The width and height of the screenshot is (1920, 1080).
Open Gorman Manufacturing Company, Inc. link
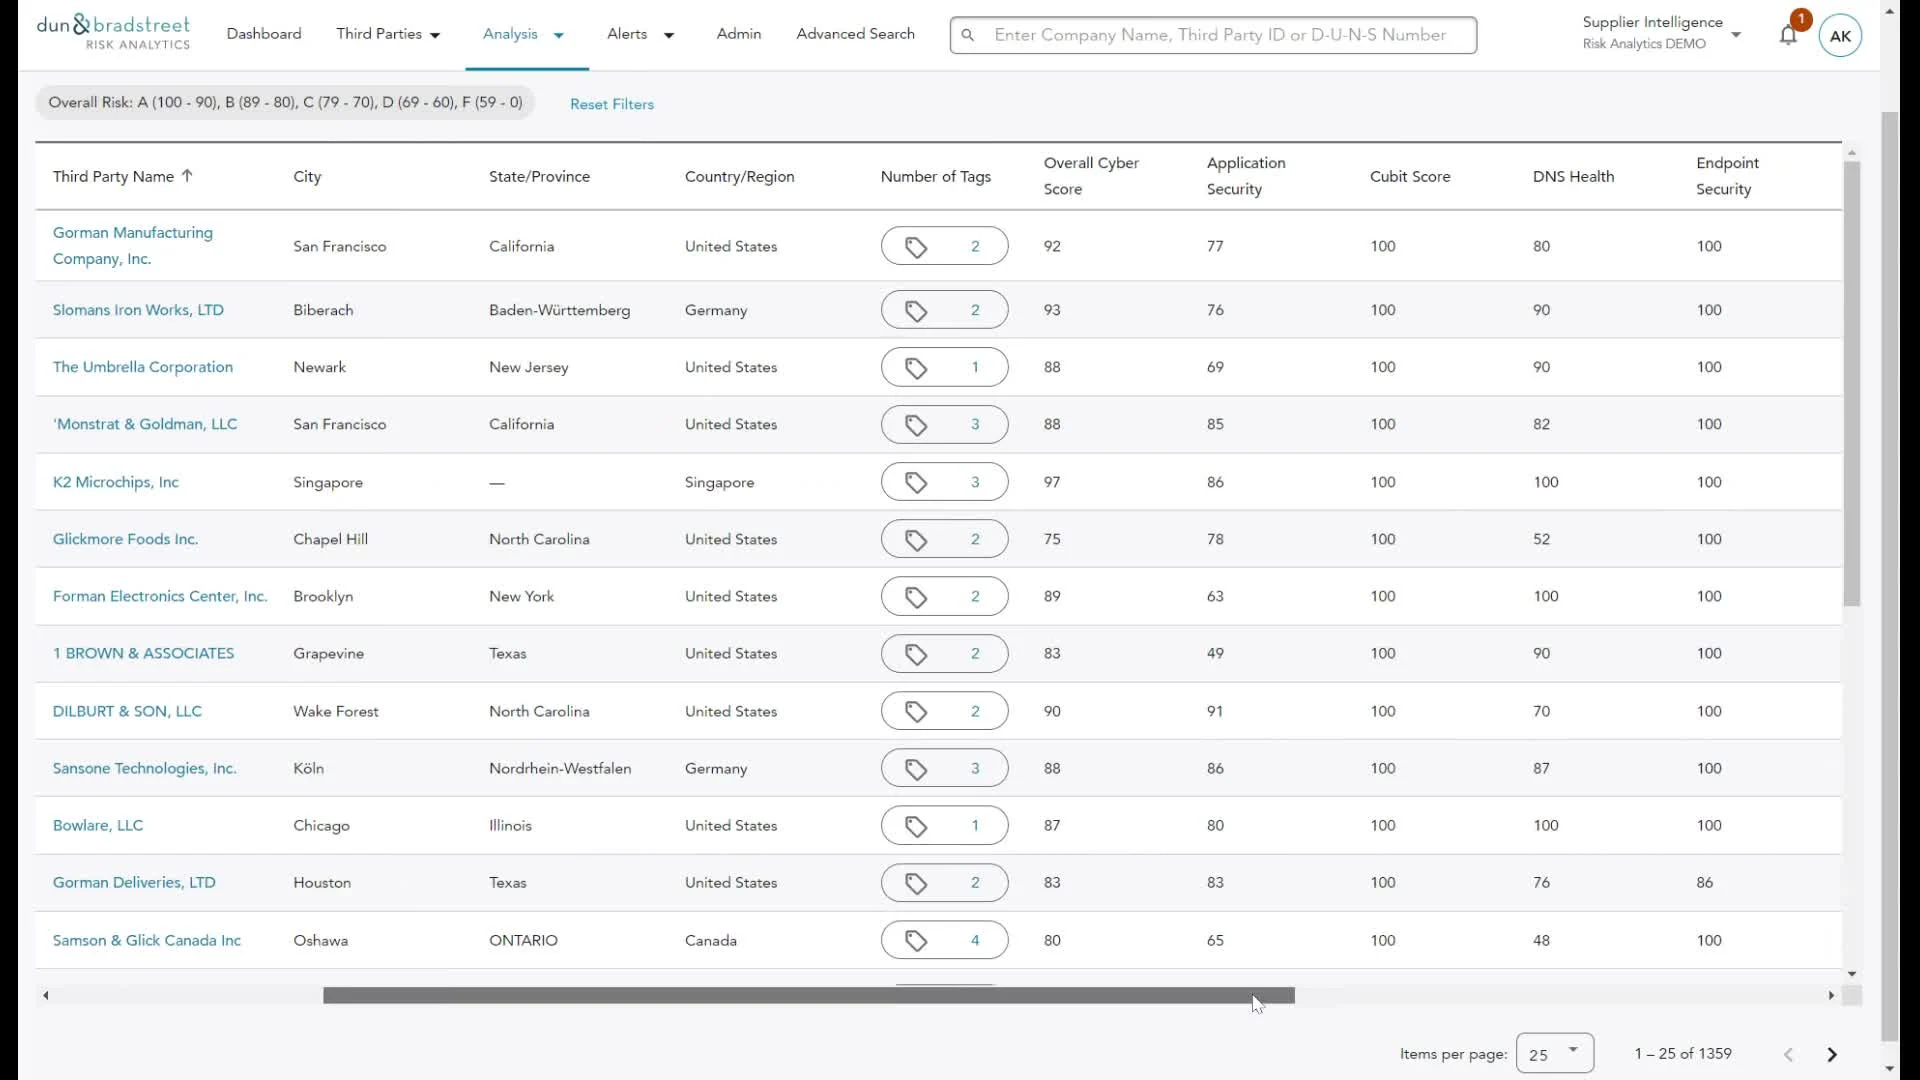pyautogui.click(x=133, y=245)
